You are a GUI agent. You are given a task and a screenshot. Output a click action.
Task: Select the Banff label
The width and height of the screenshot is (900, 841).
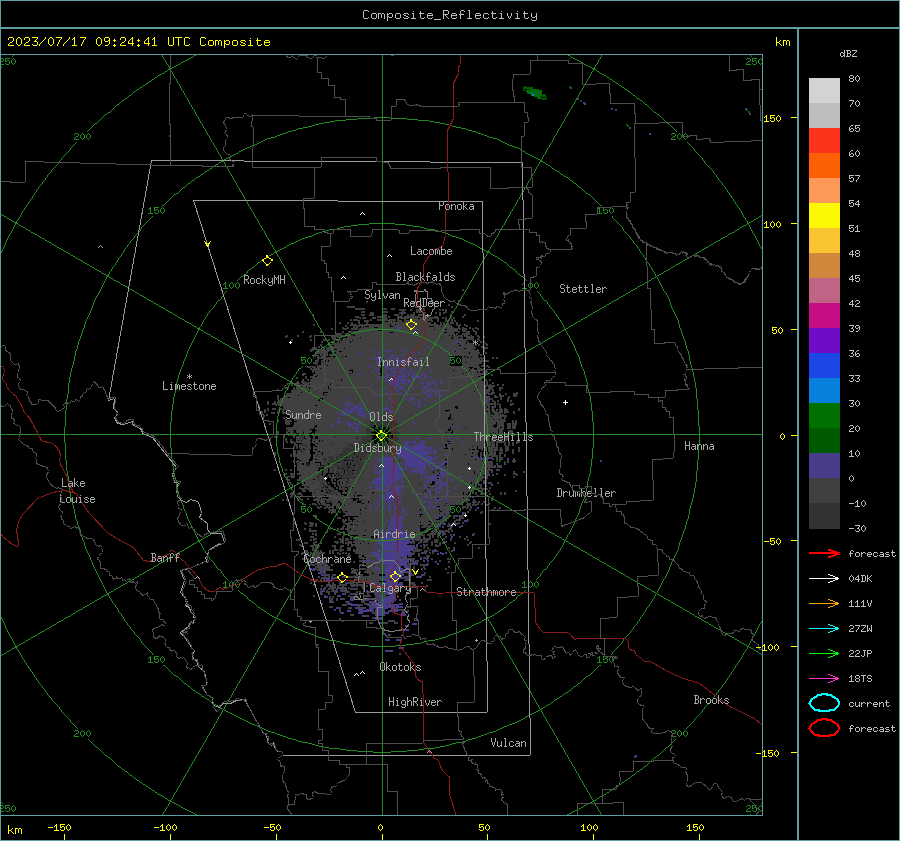click(165, 557)
